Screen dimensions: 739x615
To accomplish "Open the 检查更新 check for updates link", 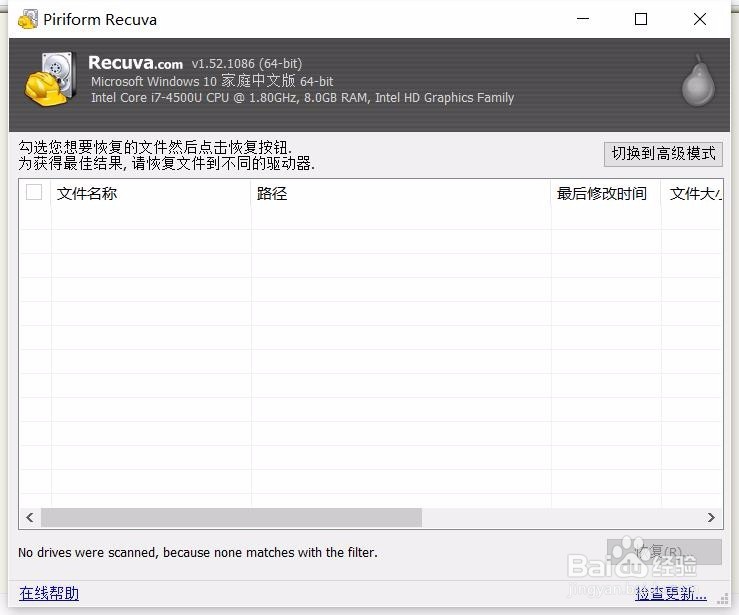I will coord(671,593).
